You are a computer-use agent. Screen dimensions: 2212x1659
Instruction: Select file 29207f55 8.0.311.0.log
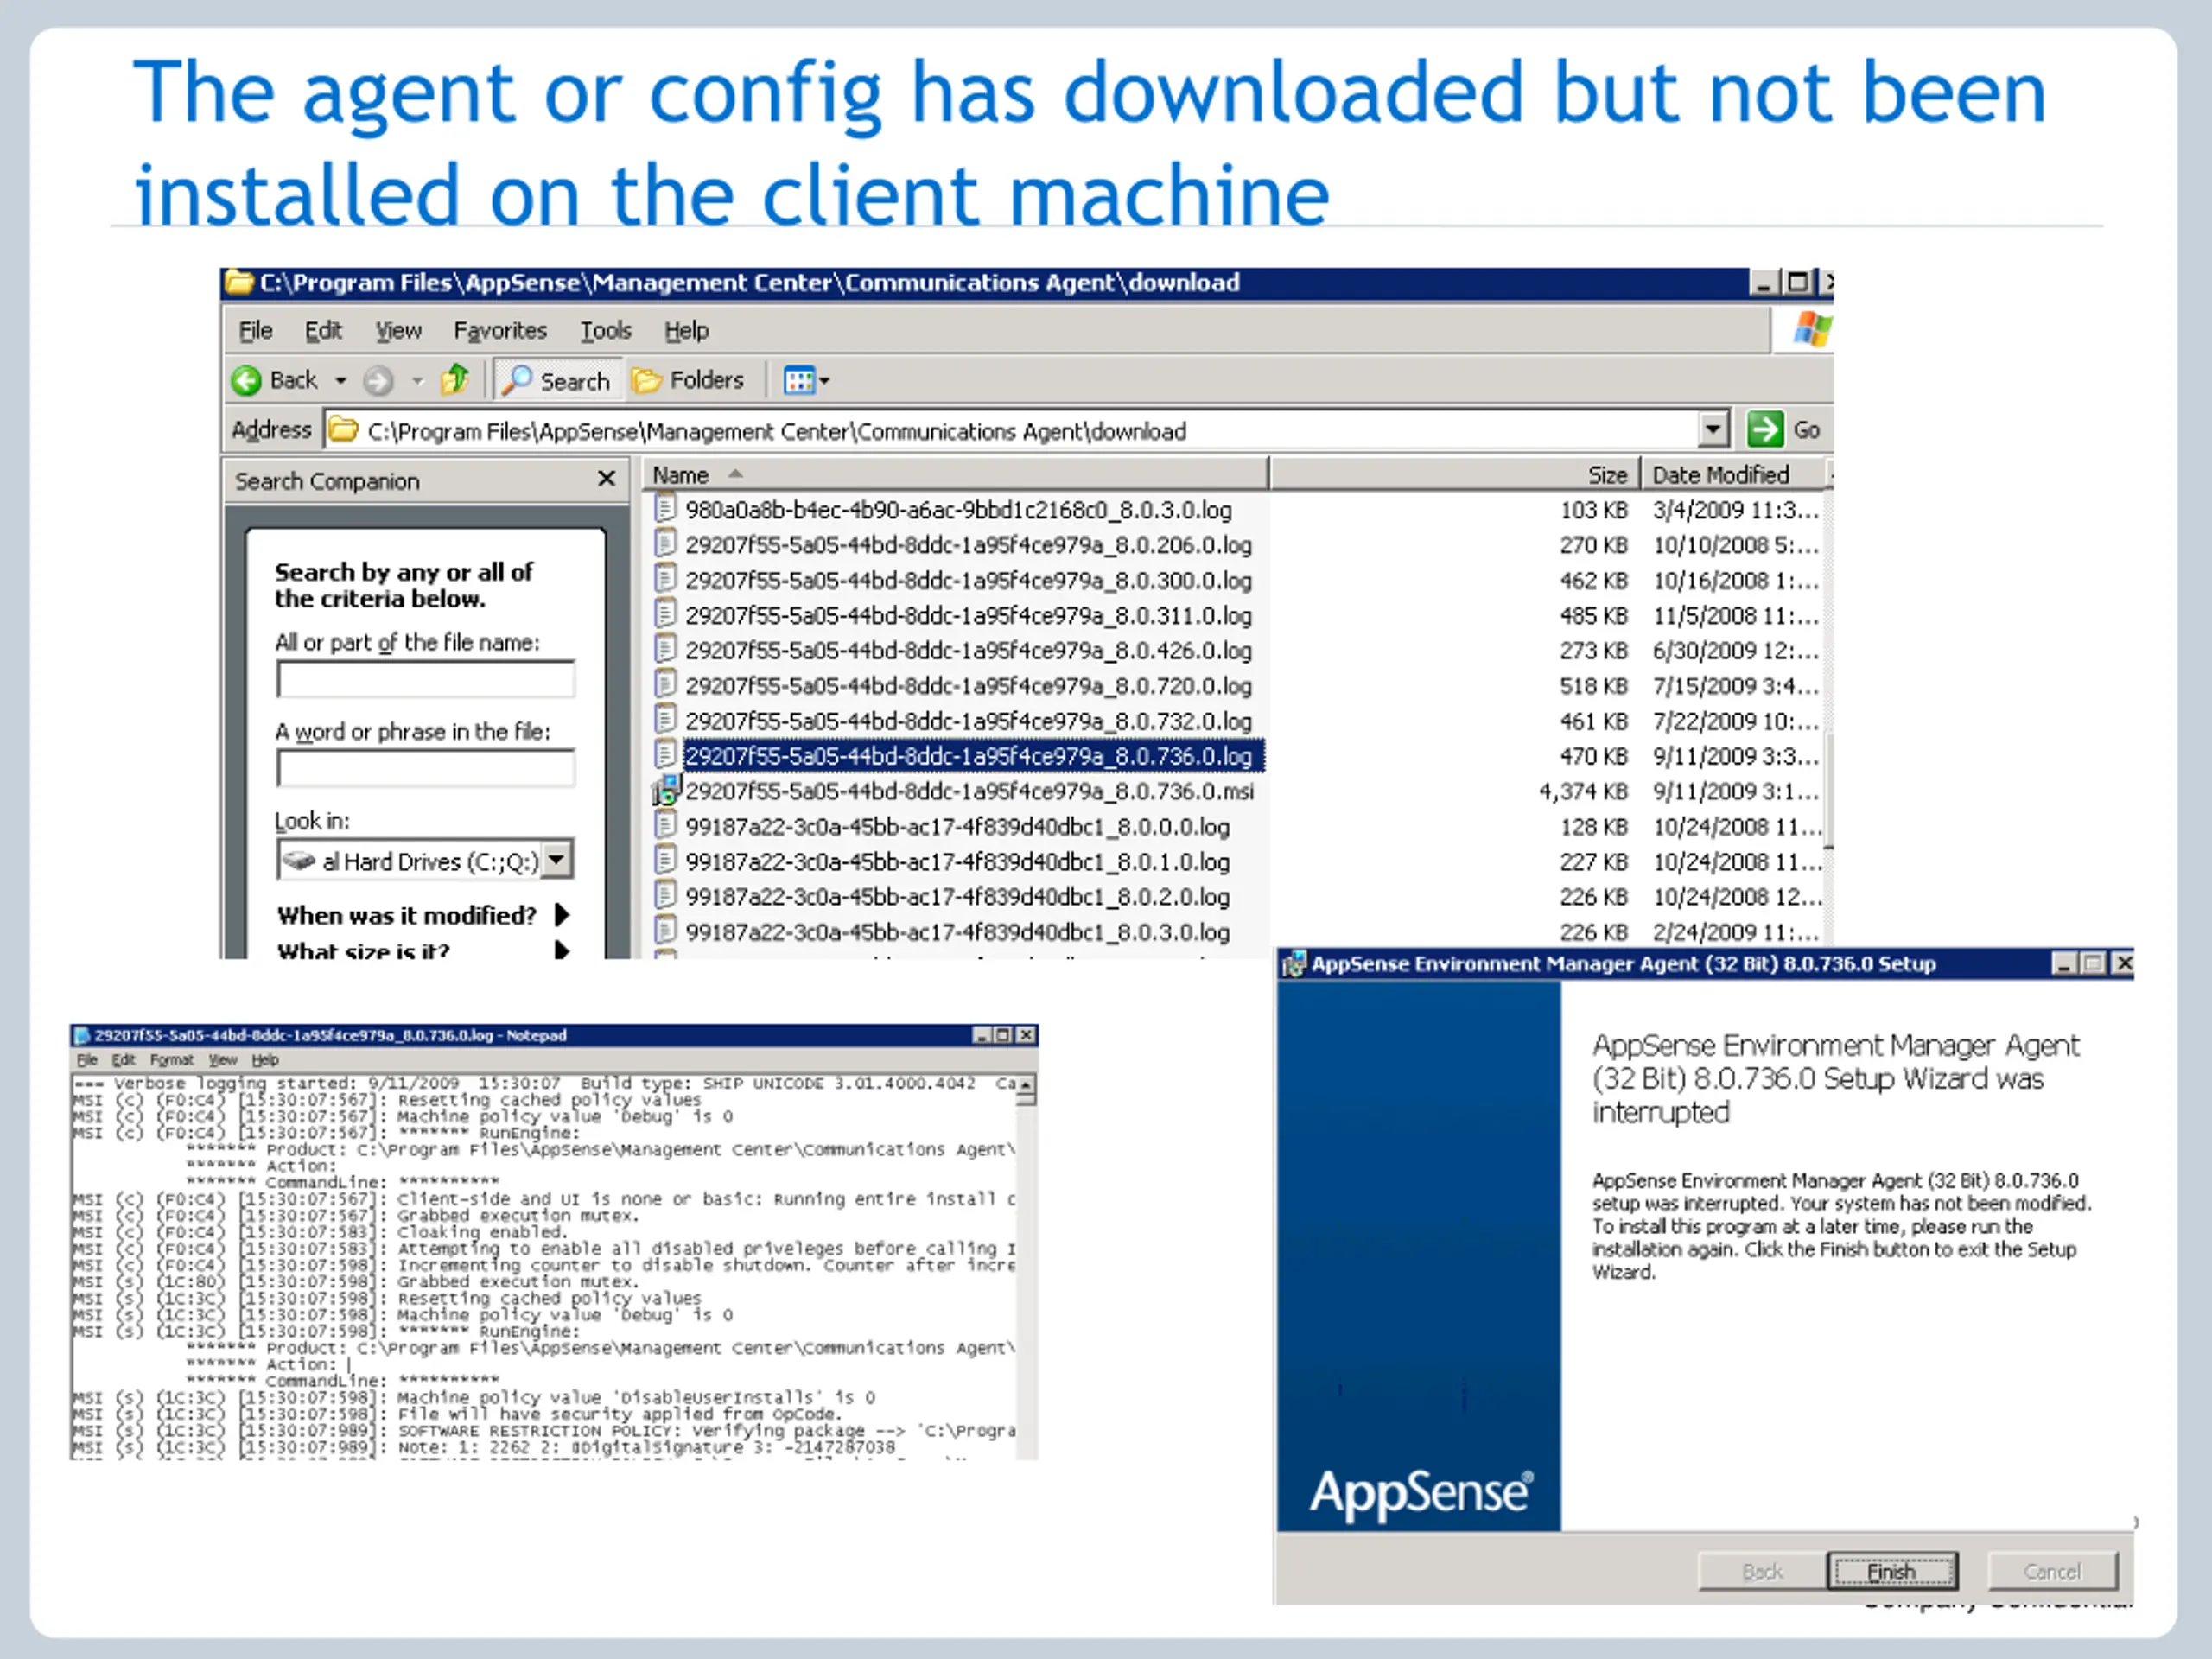point(968,615)
